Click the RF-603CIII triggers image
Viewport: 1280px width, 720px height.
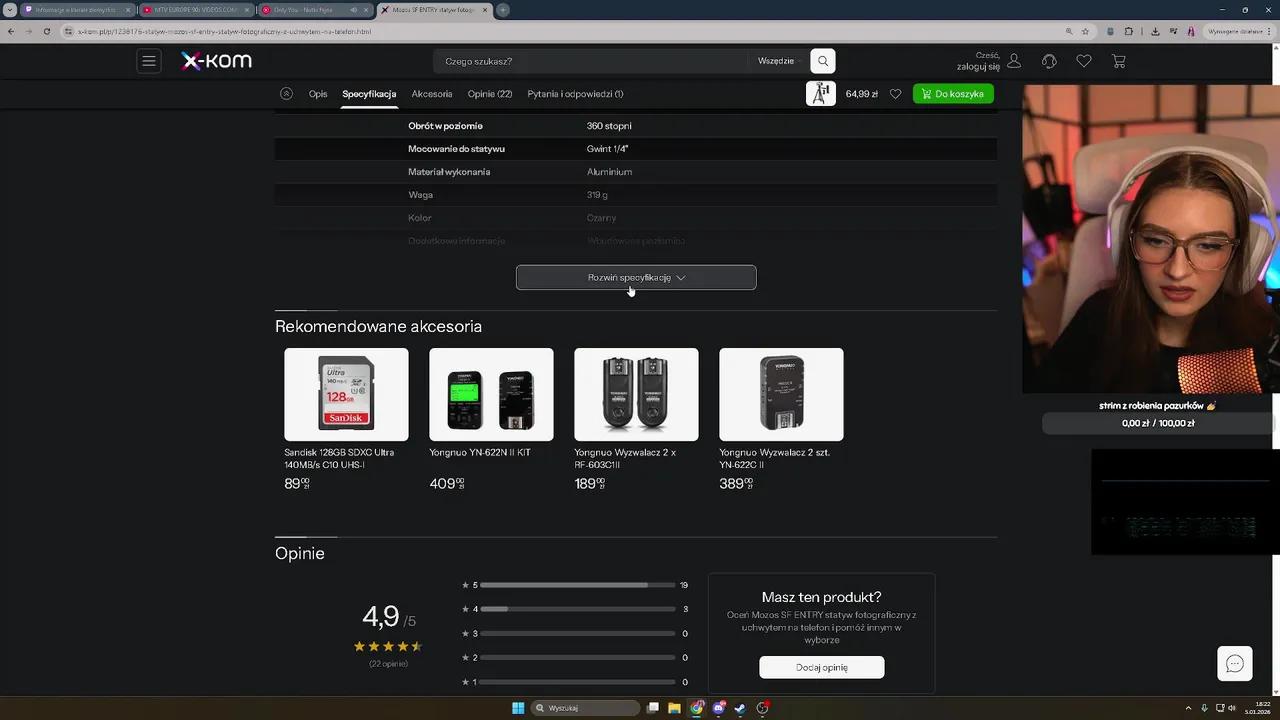click(636, 394)
